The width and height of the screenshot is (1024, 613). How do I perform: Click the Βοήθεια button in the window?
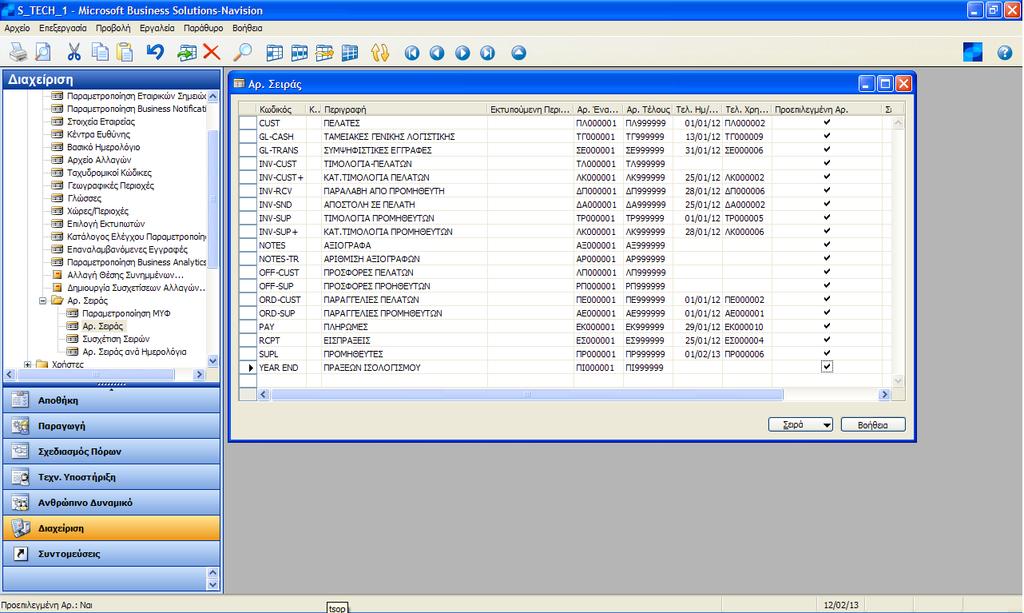point(873,424)
